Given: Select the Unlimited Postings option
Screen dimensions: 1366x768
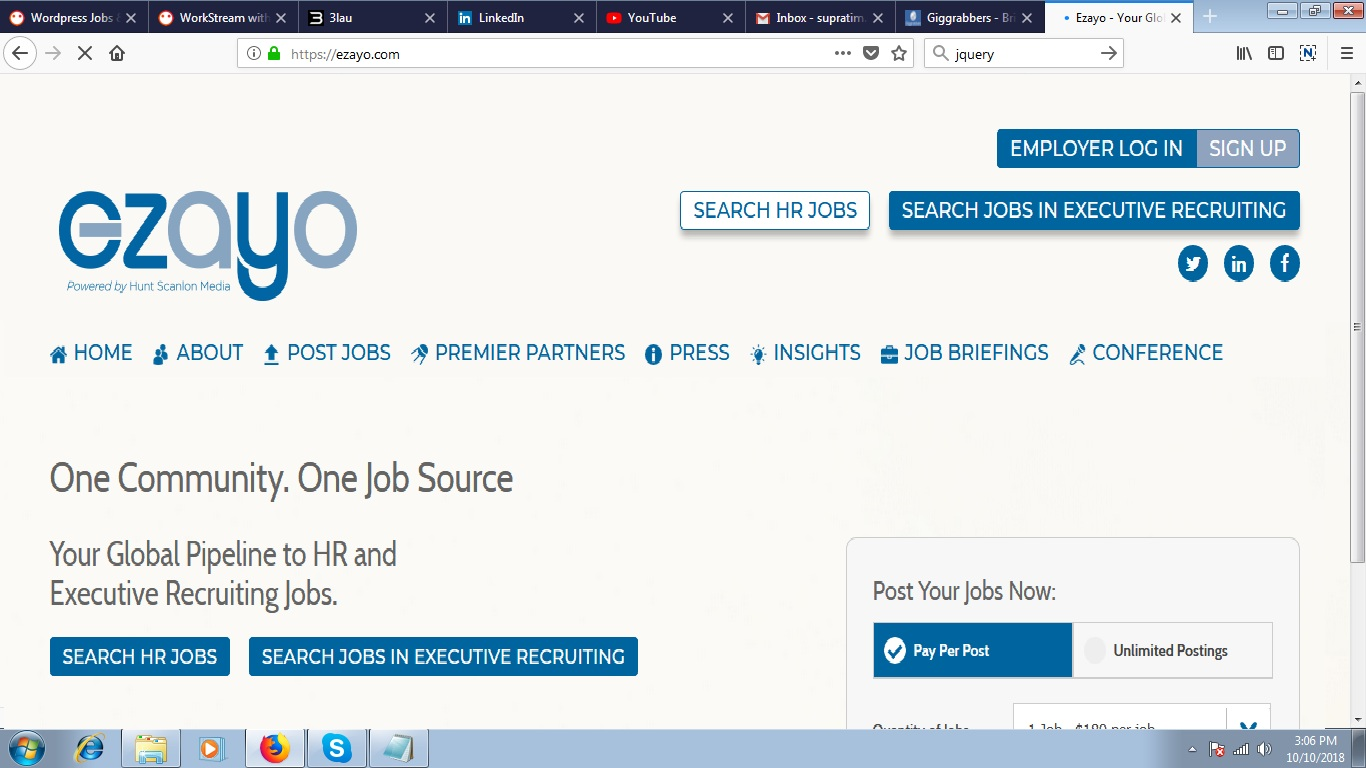Looking at the screenshot, I should click(x=1172, y=651).
